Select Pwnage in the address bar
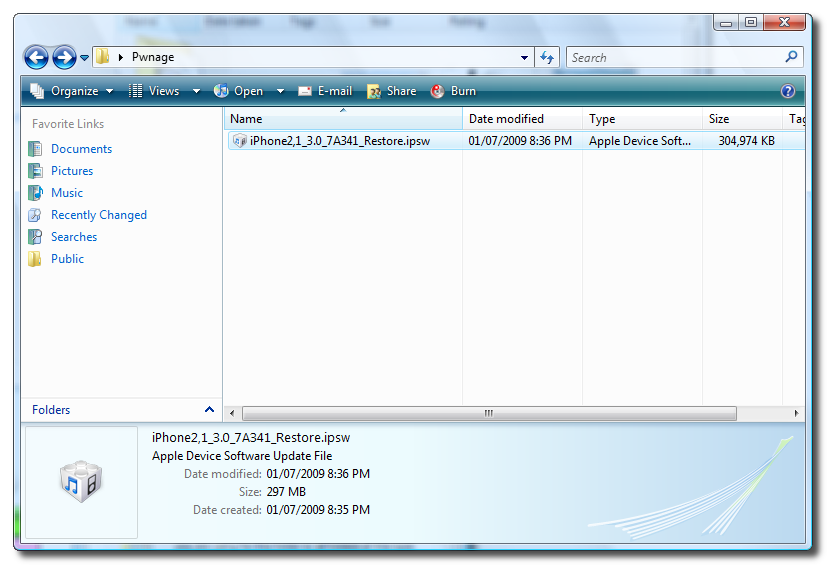 [153, 57]
